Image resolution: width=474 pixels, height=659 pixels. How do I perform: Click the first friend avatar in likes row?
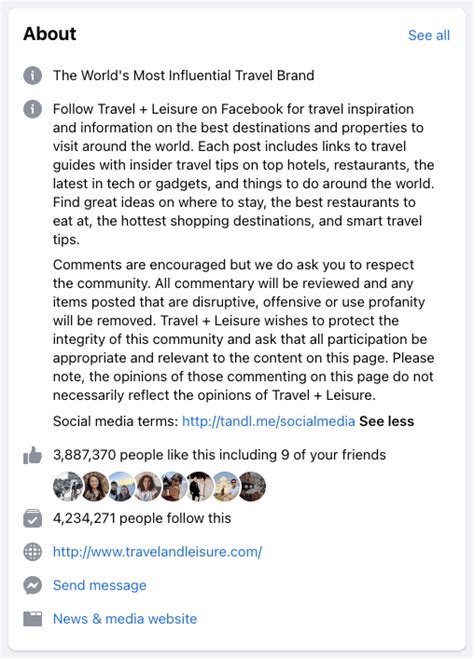pyautogui.click(x=67, y=486)
